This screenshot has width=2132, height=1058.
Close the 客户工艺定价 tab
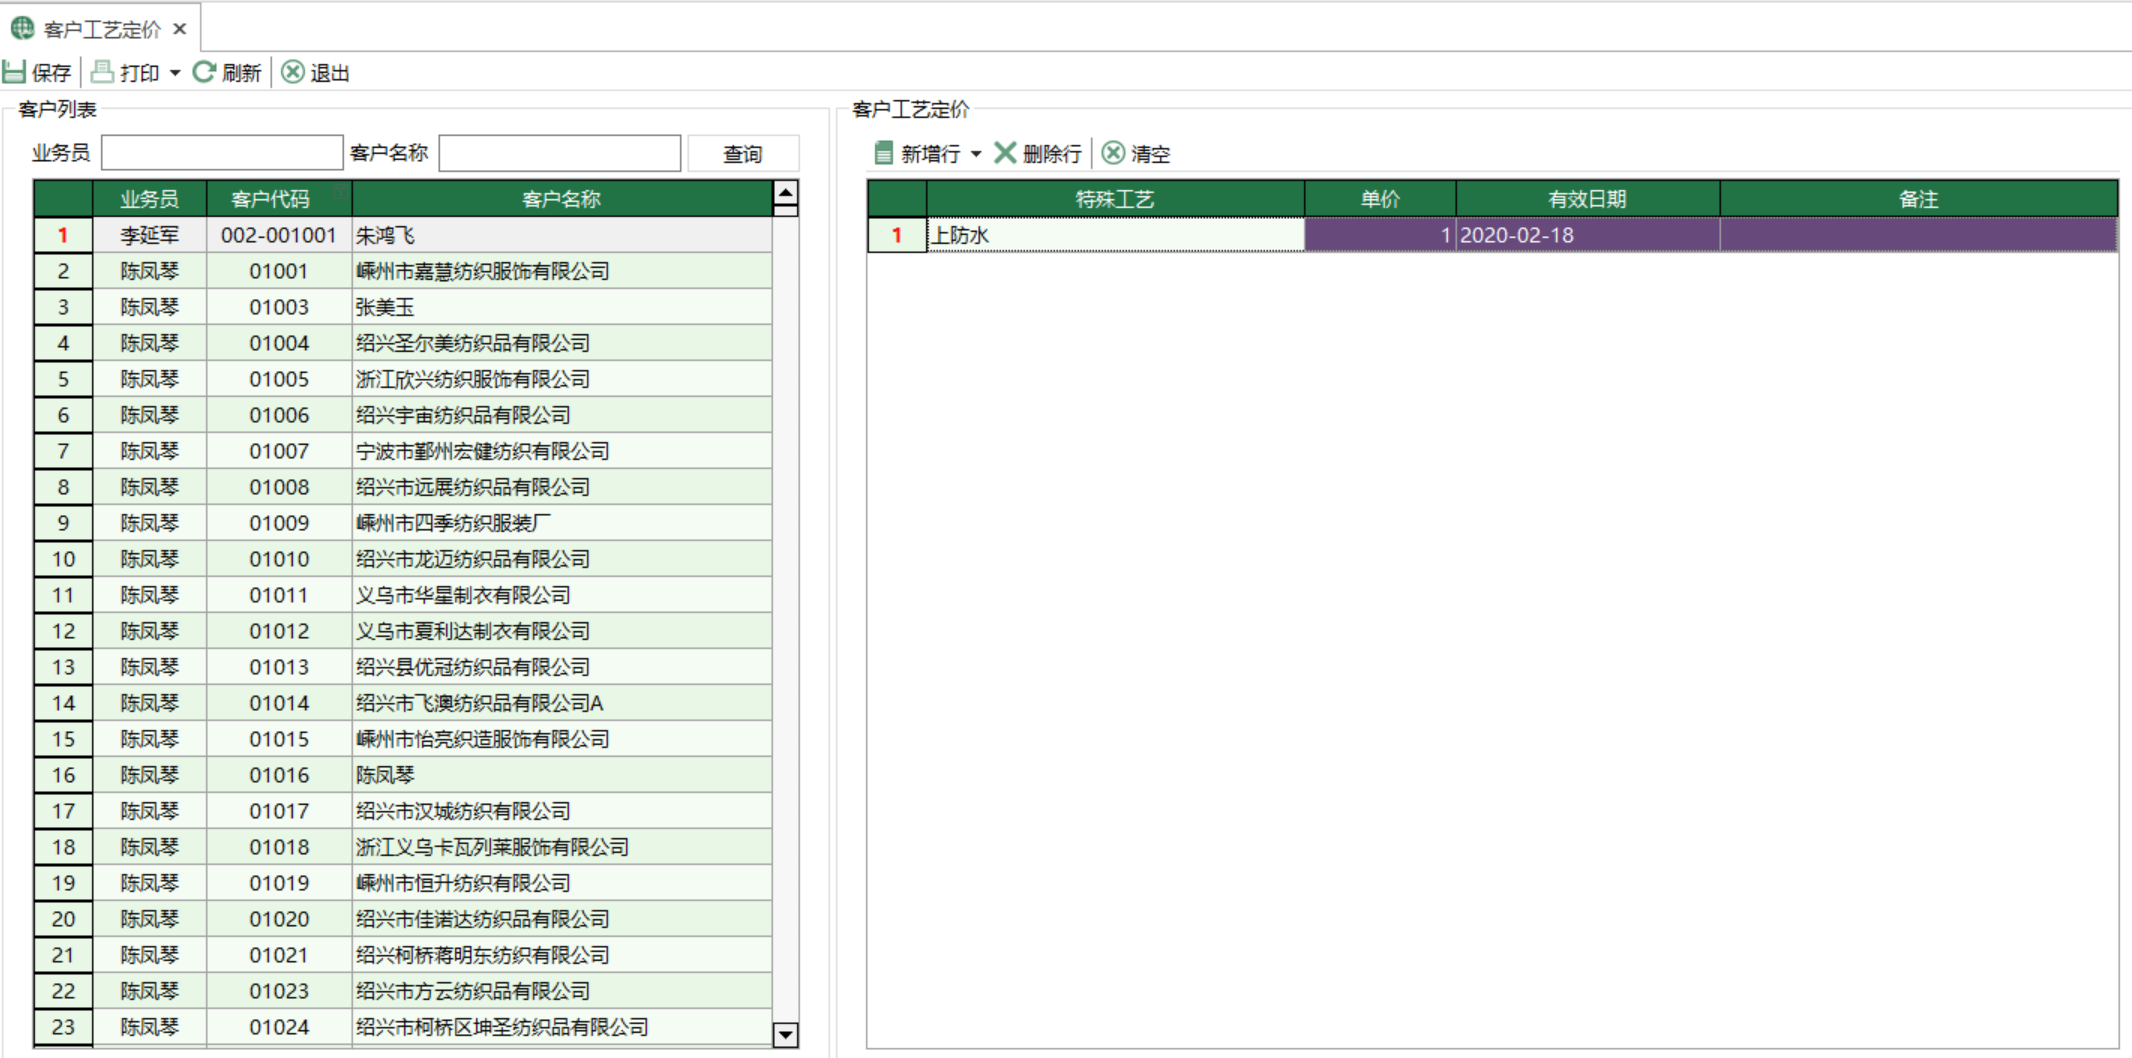pyautogui.click(x=180, y=29)
